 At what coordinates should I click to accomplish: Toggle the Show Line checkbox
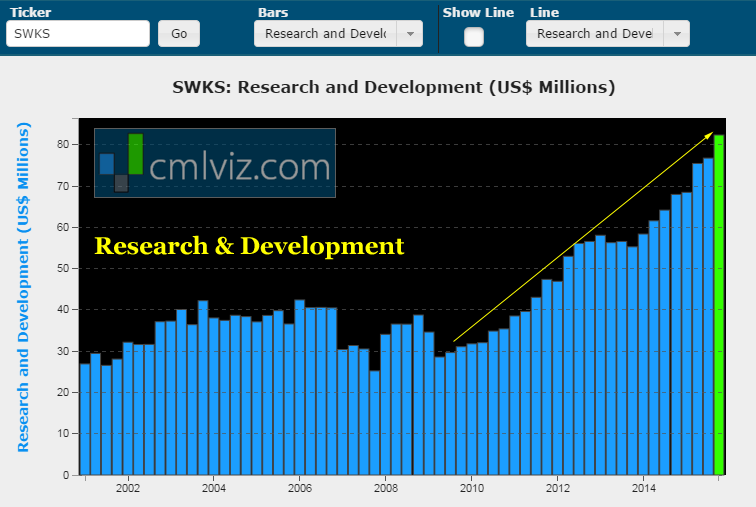click(473, 37)
